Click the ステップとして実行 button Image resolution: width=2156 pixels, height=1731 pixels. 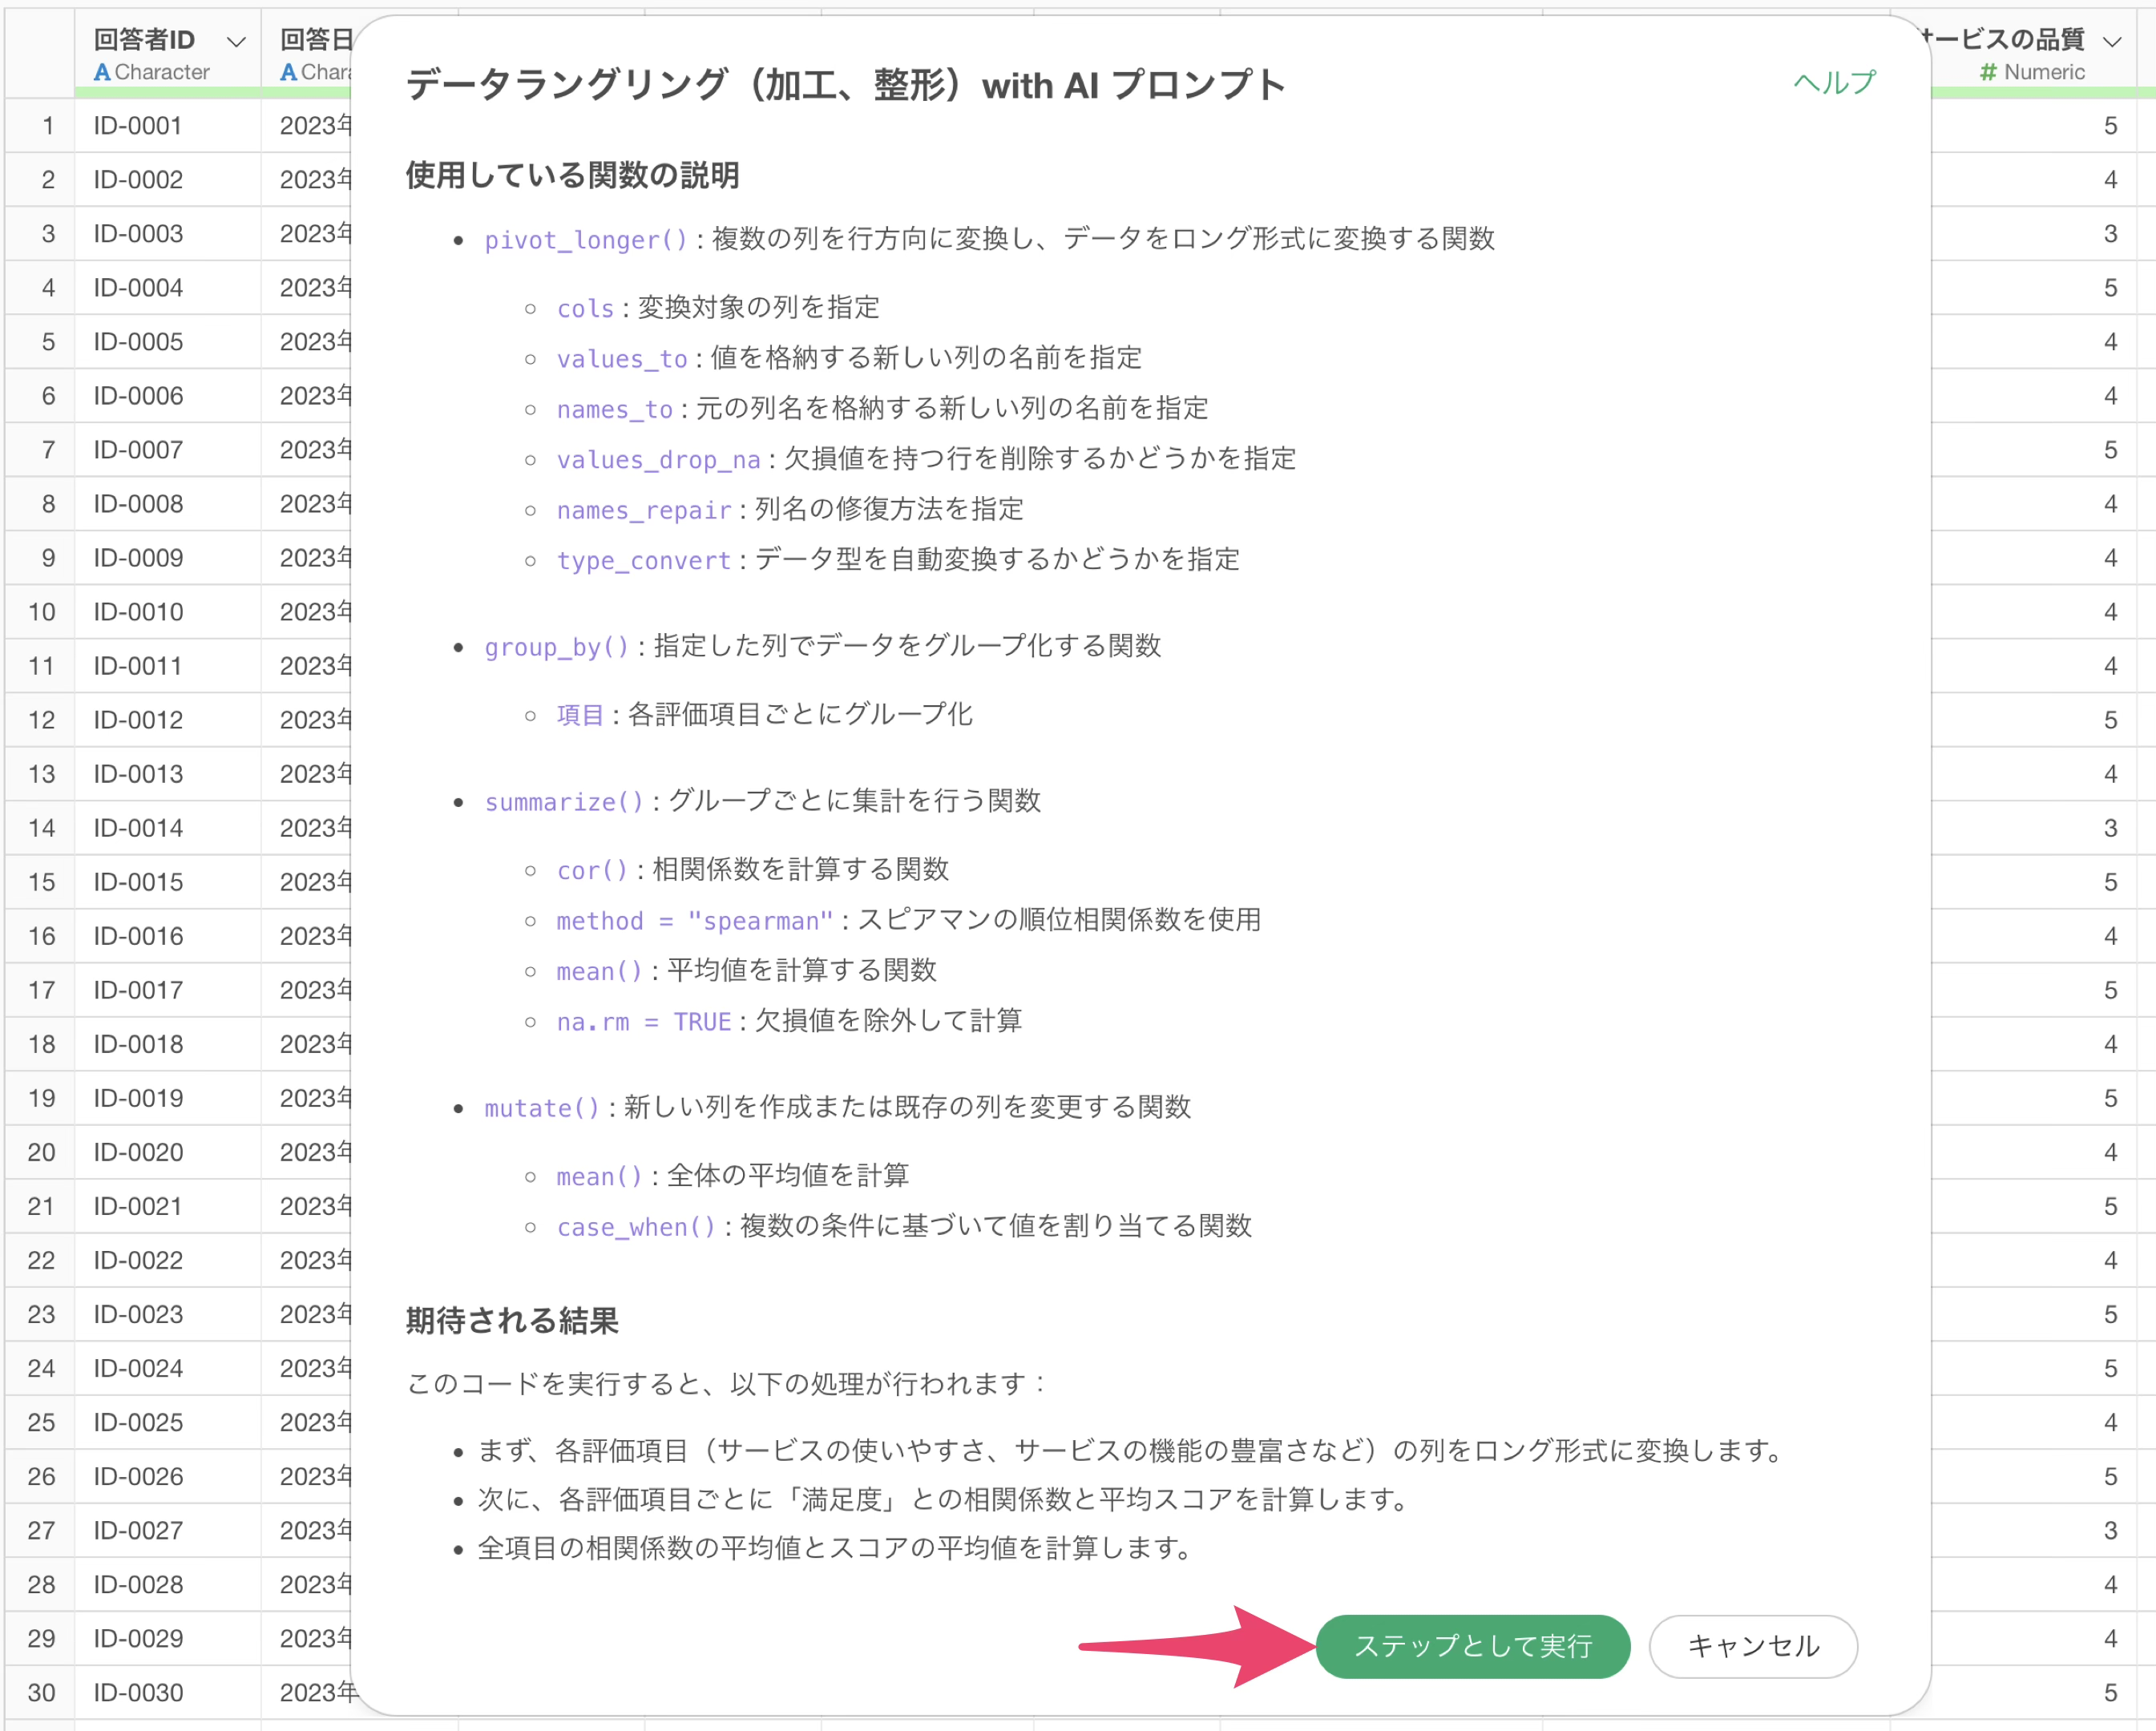(1472, 1645)
